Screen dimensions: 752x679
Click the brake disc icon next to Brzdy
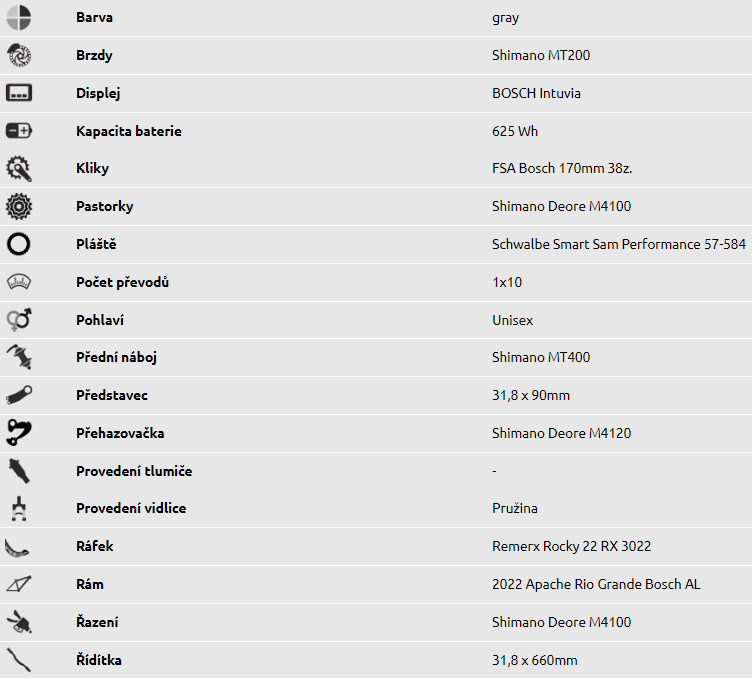click(x=19, y=55)
